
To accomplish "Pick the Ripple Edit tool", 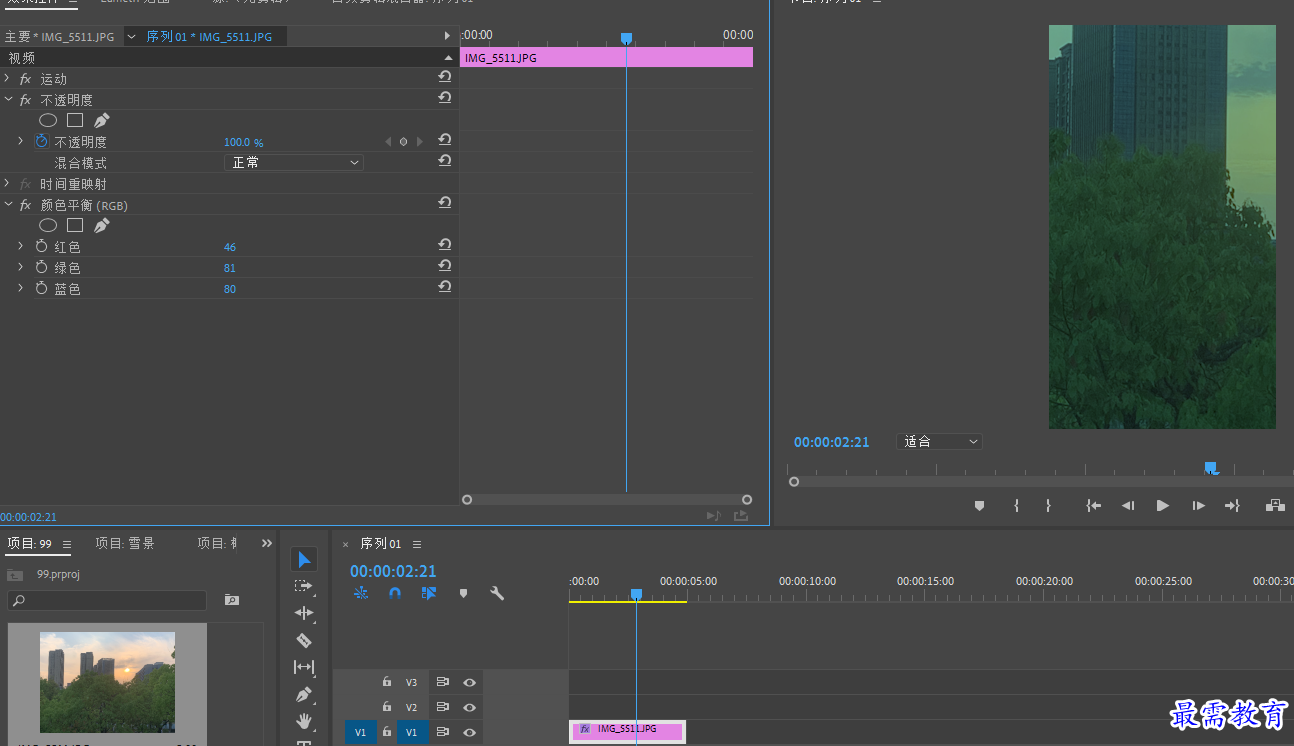I will coord(304,613).
